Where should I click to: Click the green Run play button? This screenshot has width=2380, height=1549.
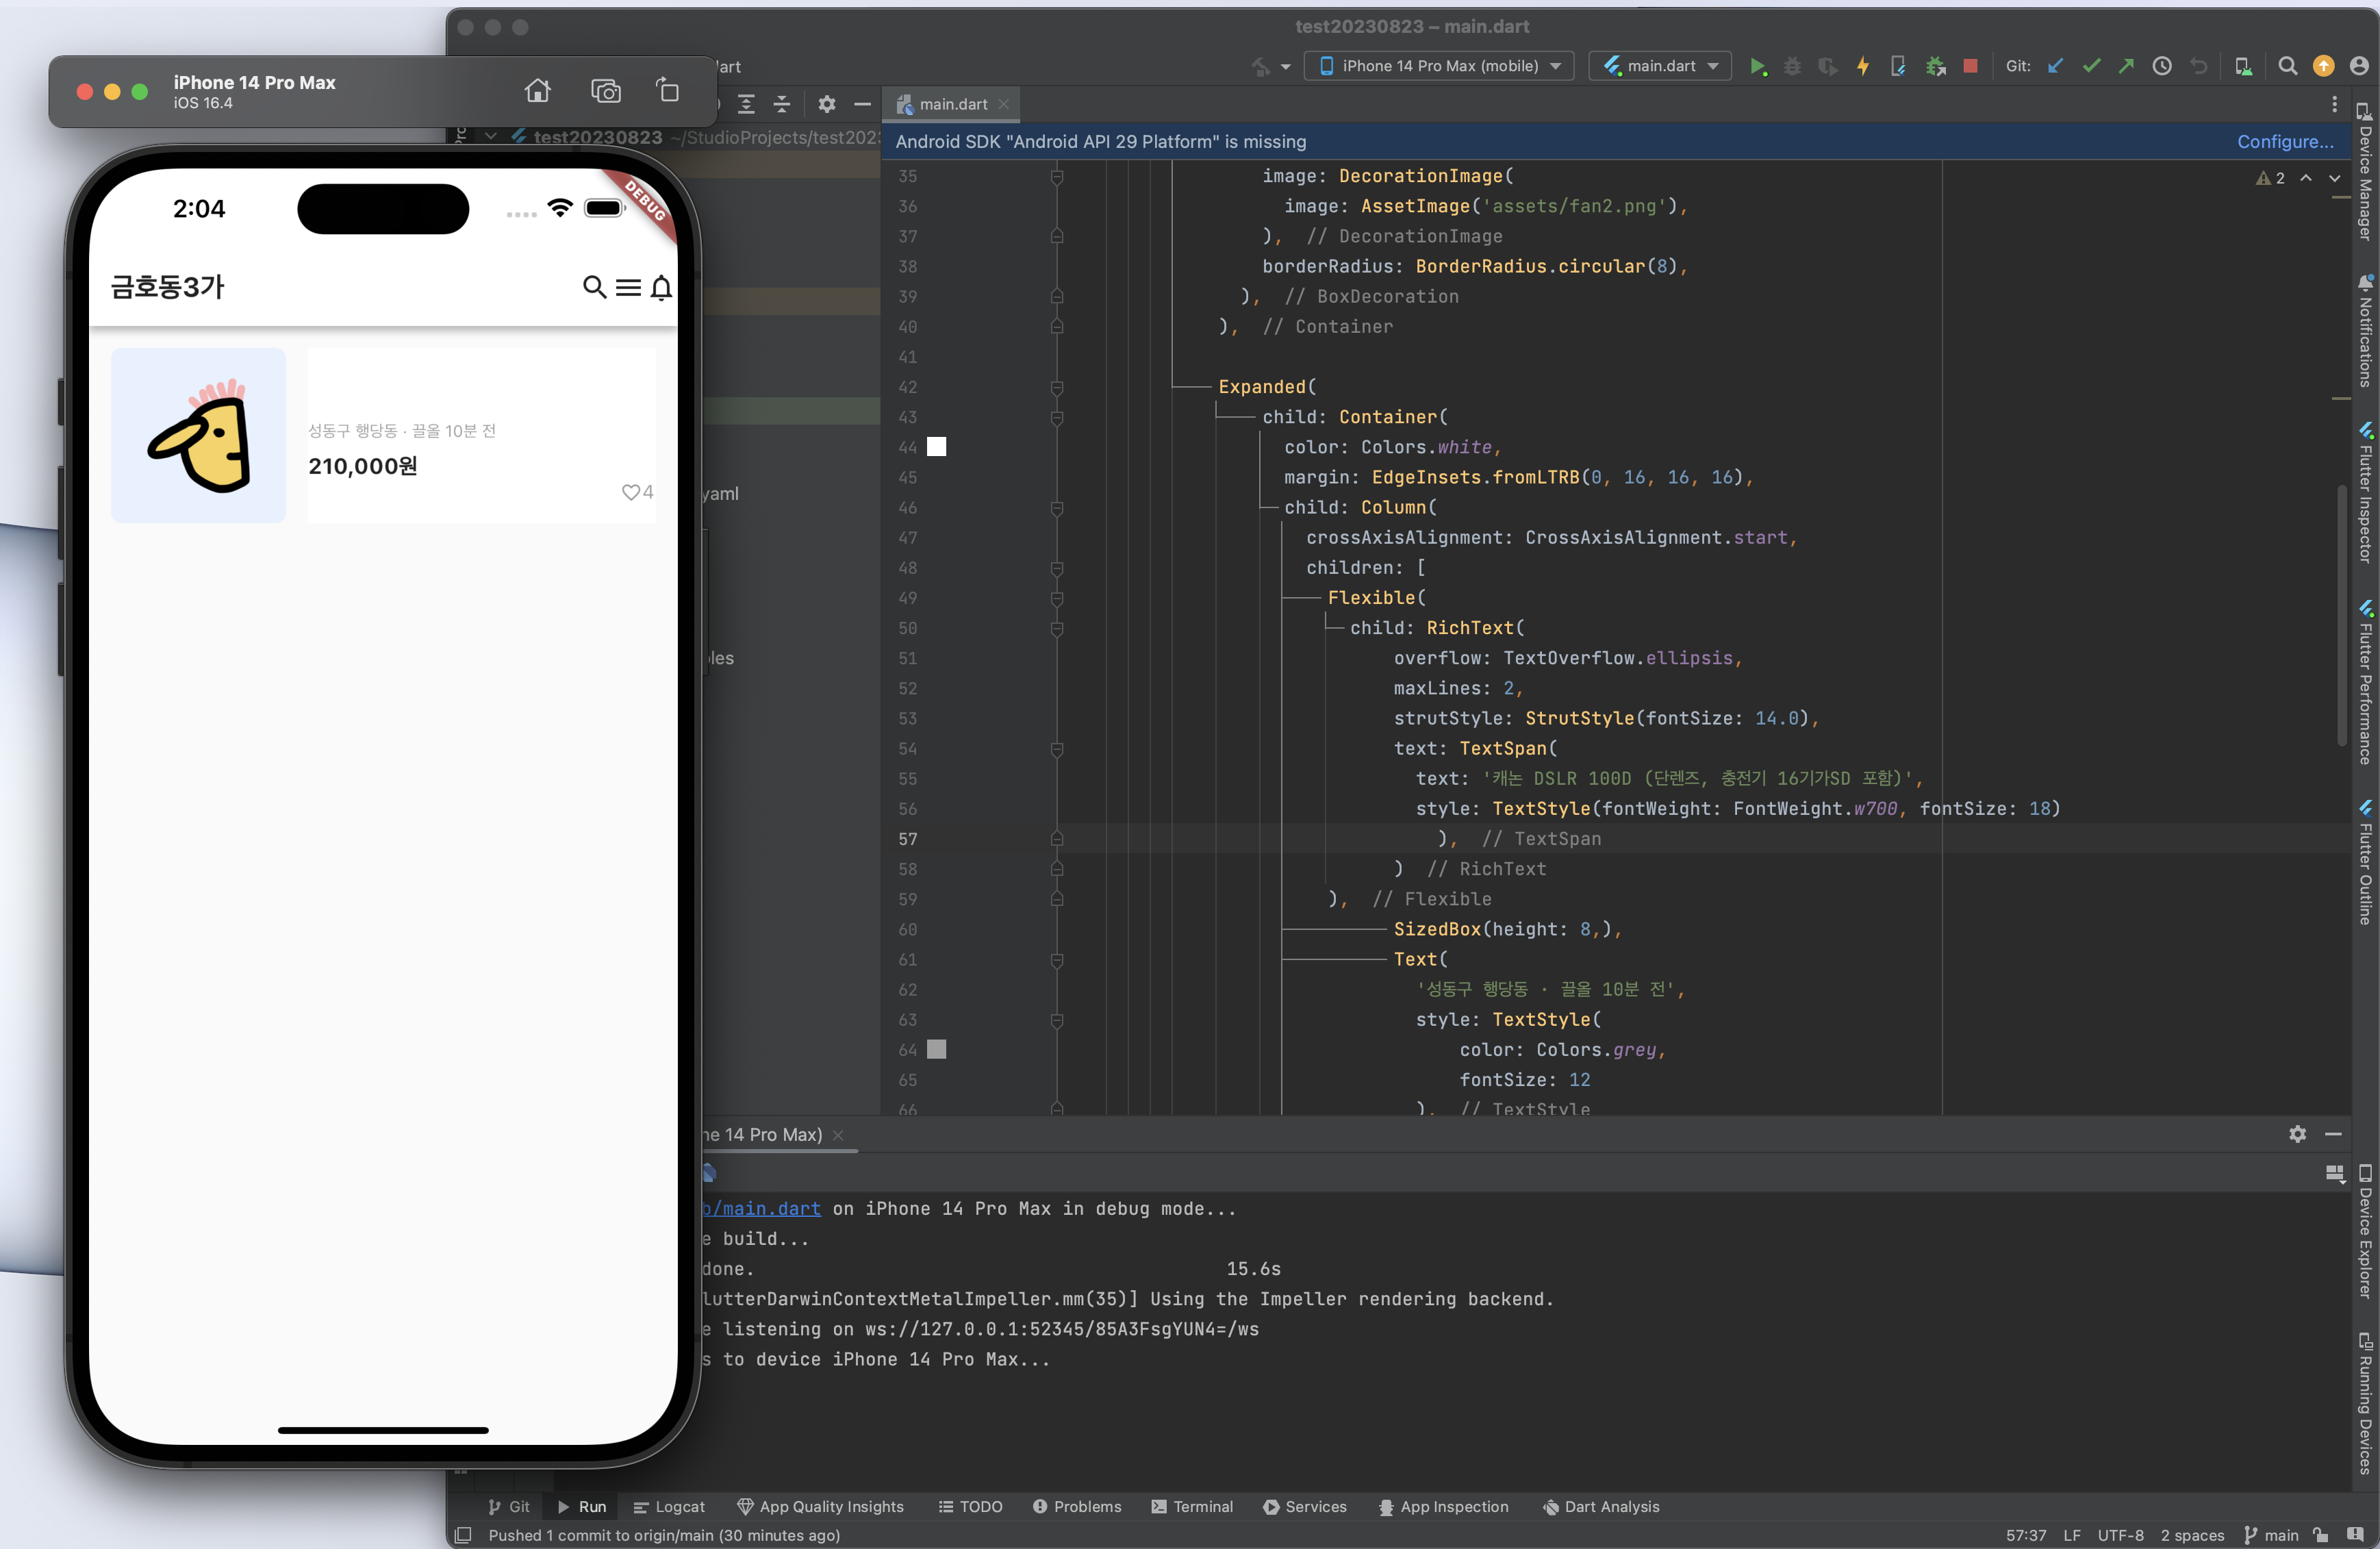[1757, 66]
